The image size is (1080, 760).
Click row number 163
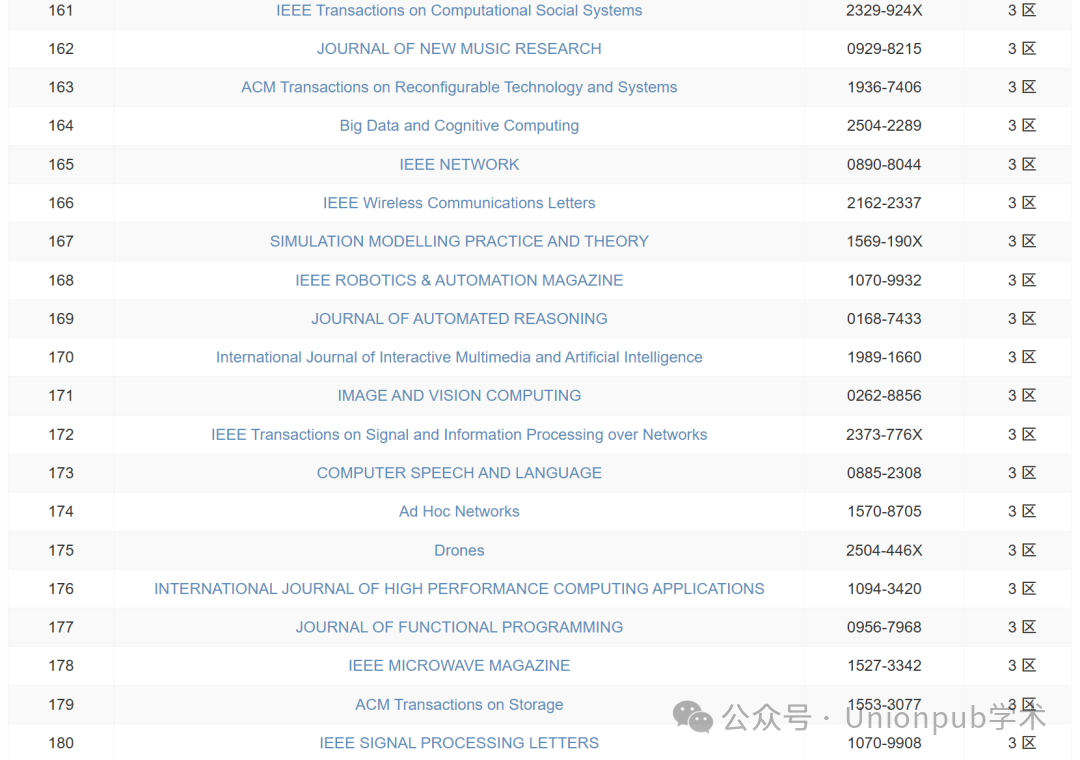tap(61, 88)
